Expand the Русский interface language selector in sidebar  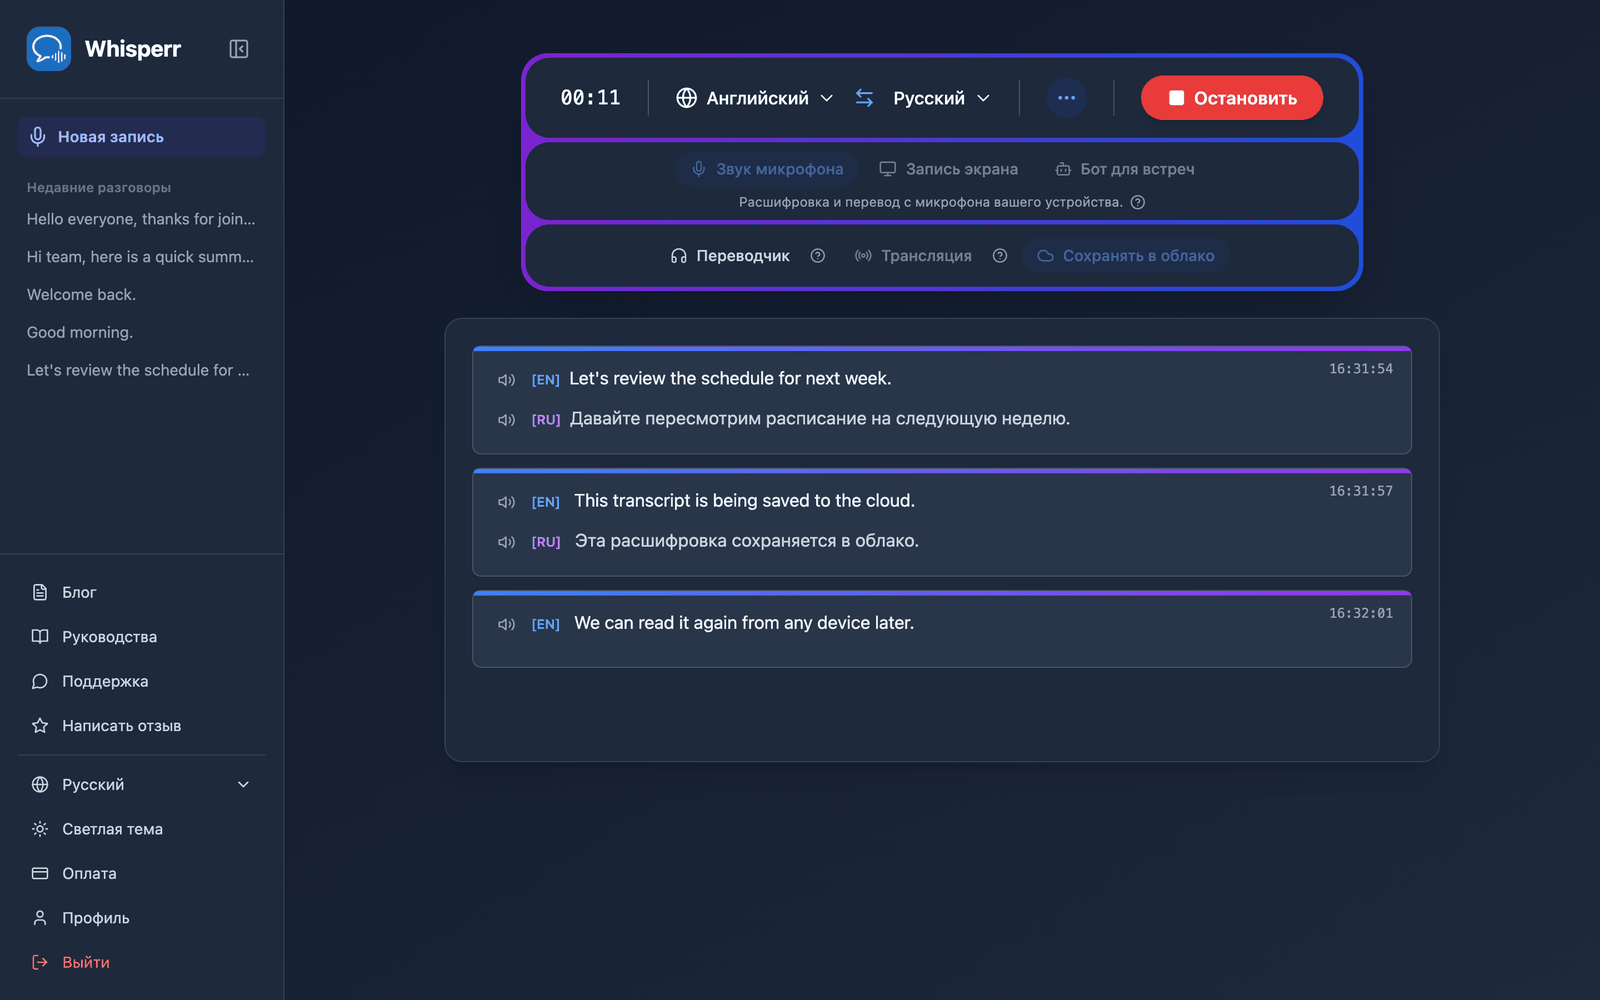(x=141, y=785)
